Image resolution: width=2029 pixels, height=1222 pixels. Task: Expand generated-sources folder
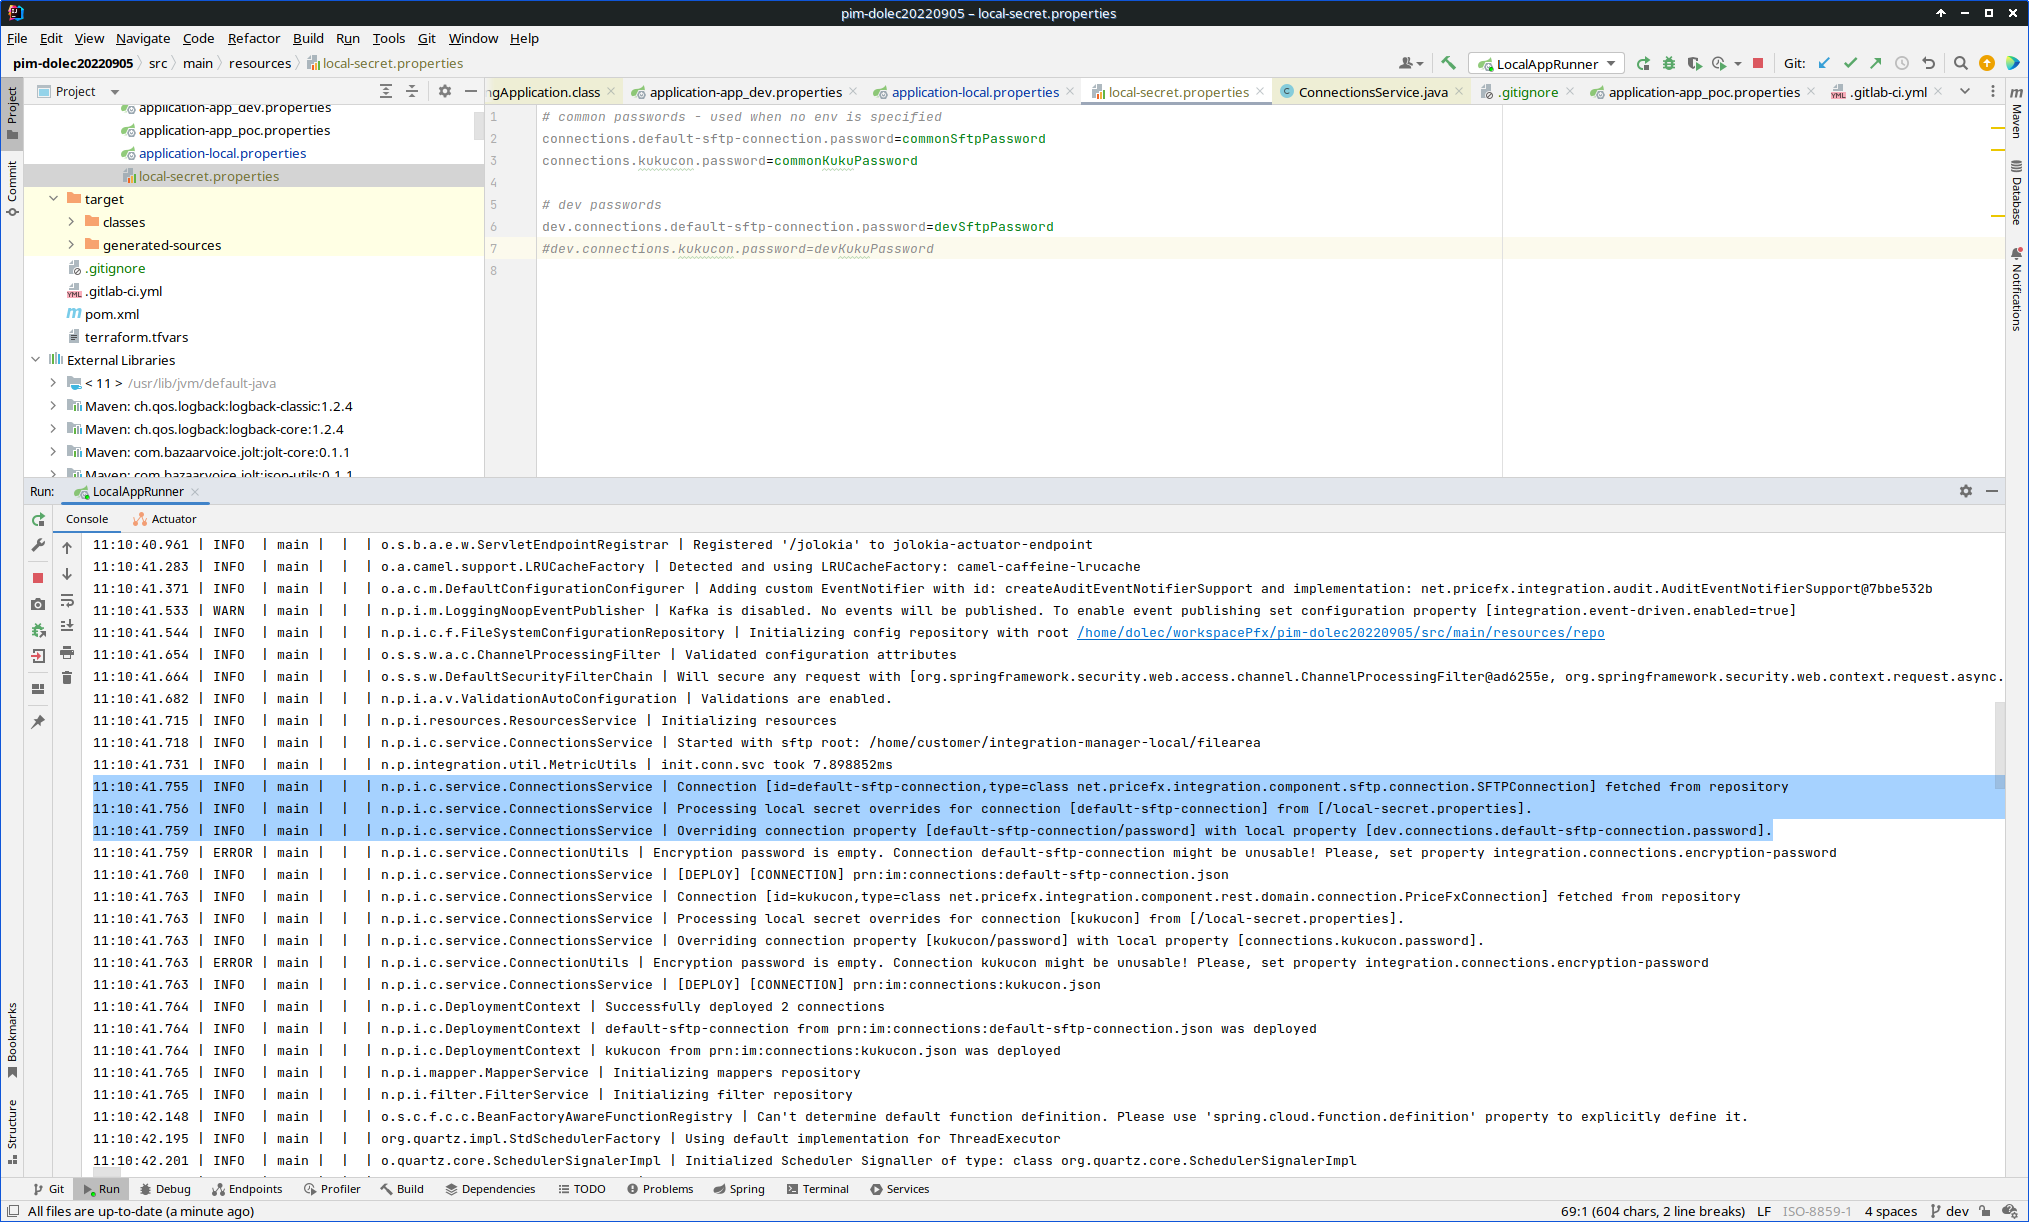click(71, 245)
